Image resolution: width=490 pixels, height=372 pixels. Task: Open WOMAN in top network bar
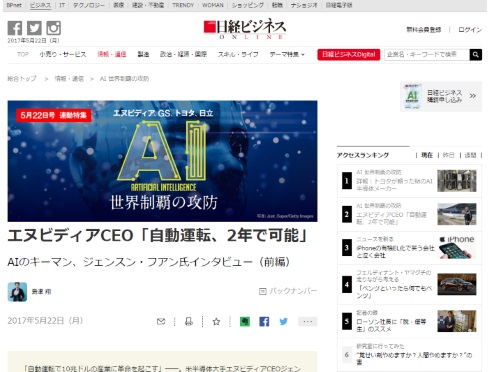213,5
